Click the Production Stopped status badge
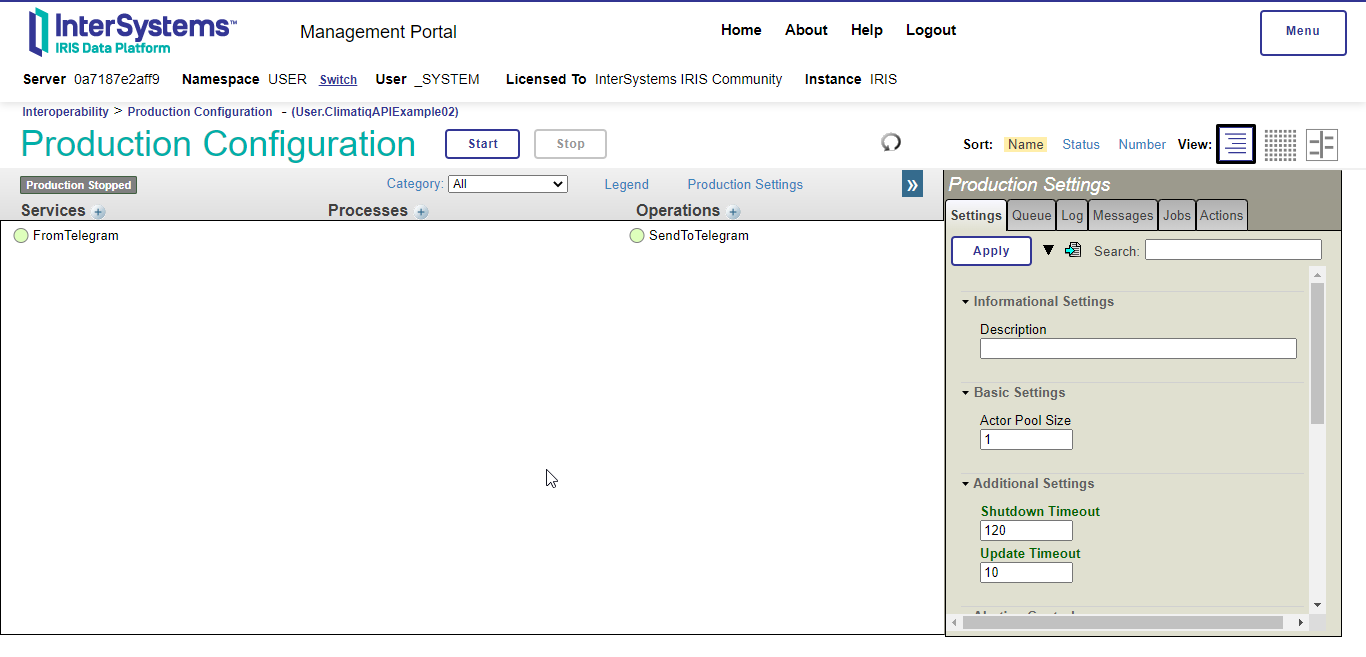 (78, 185)
